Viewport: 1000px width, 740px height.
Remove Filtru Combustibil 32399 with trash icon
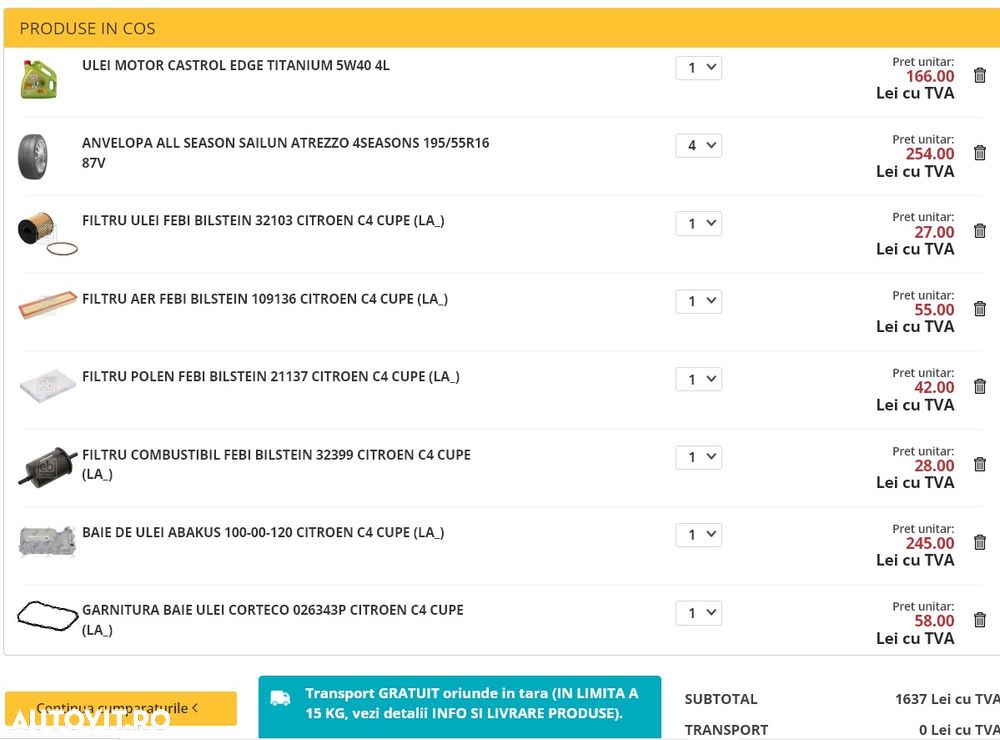point(980,464)
